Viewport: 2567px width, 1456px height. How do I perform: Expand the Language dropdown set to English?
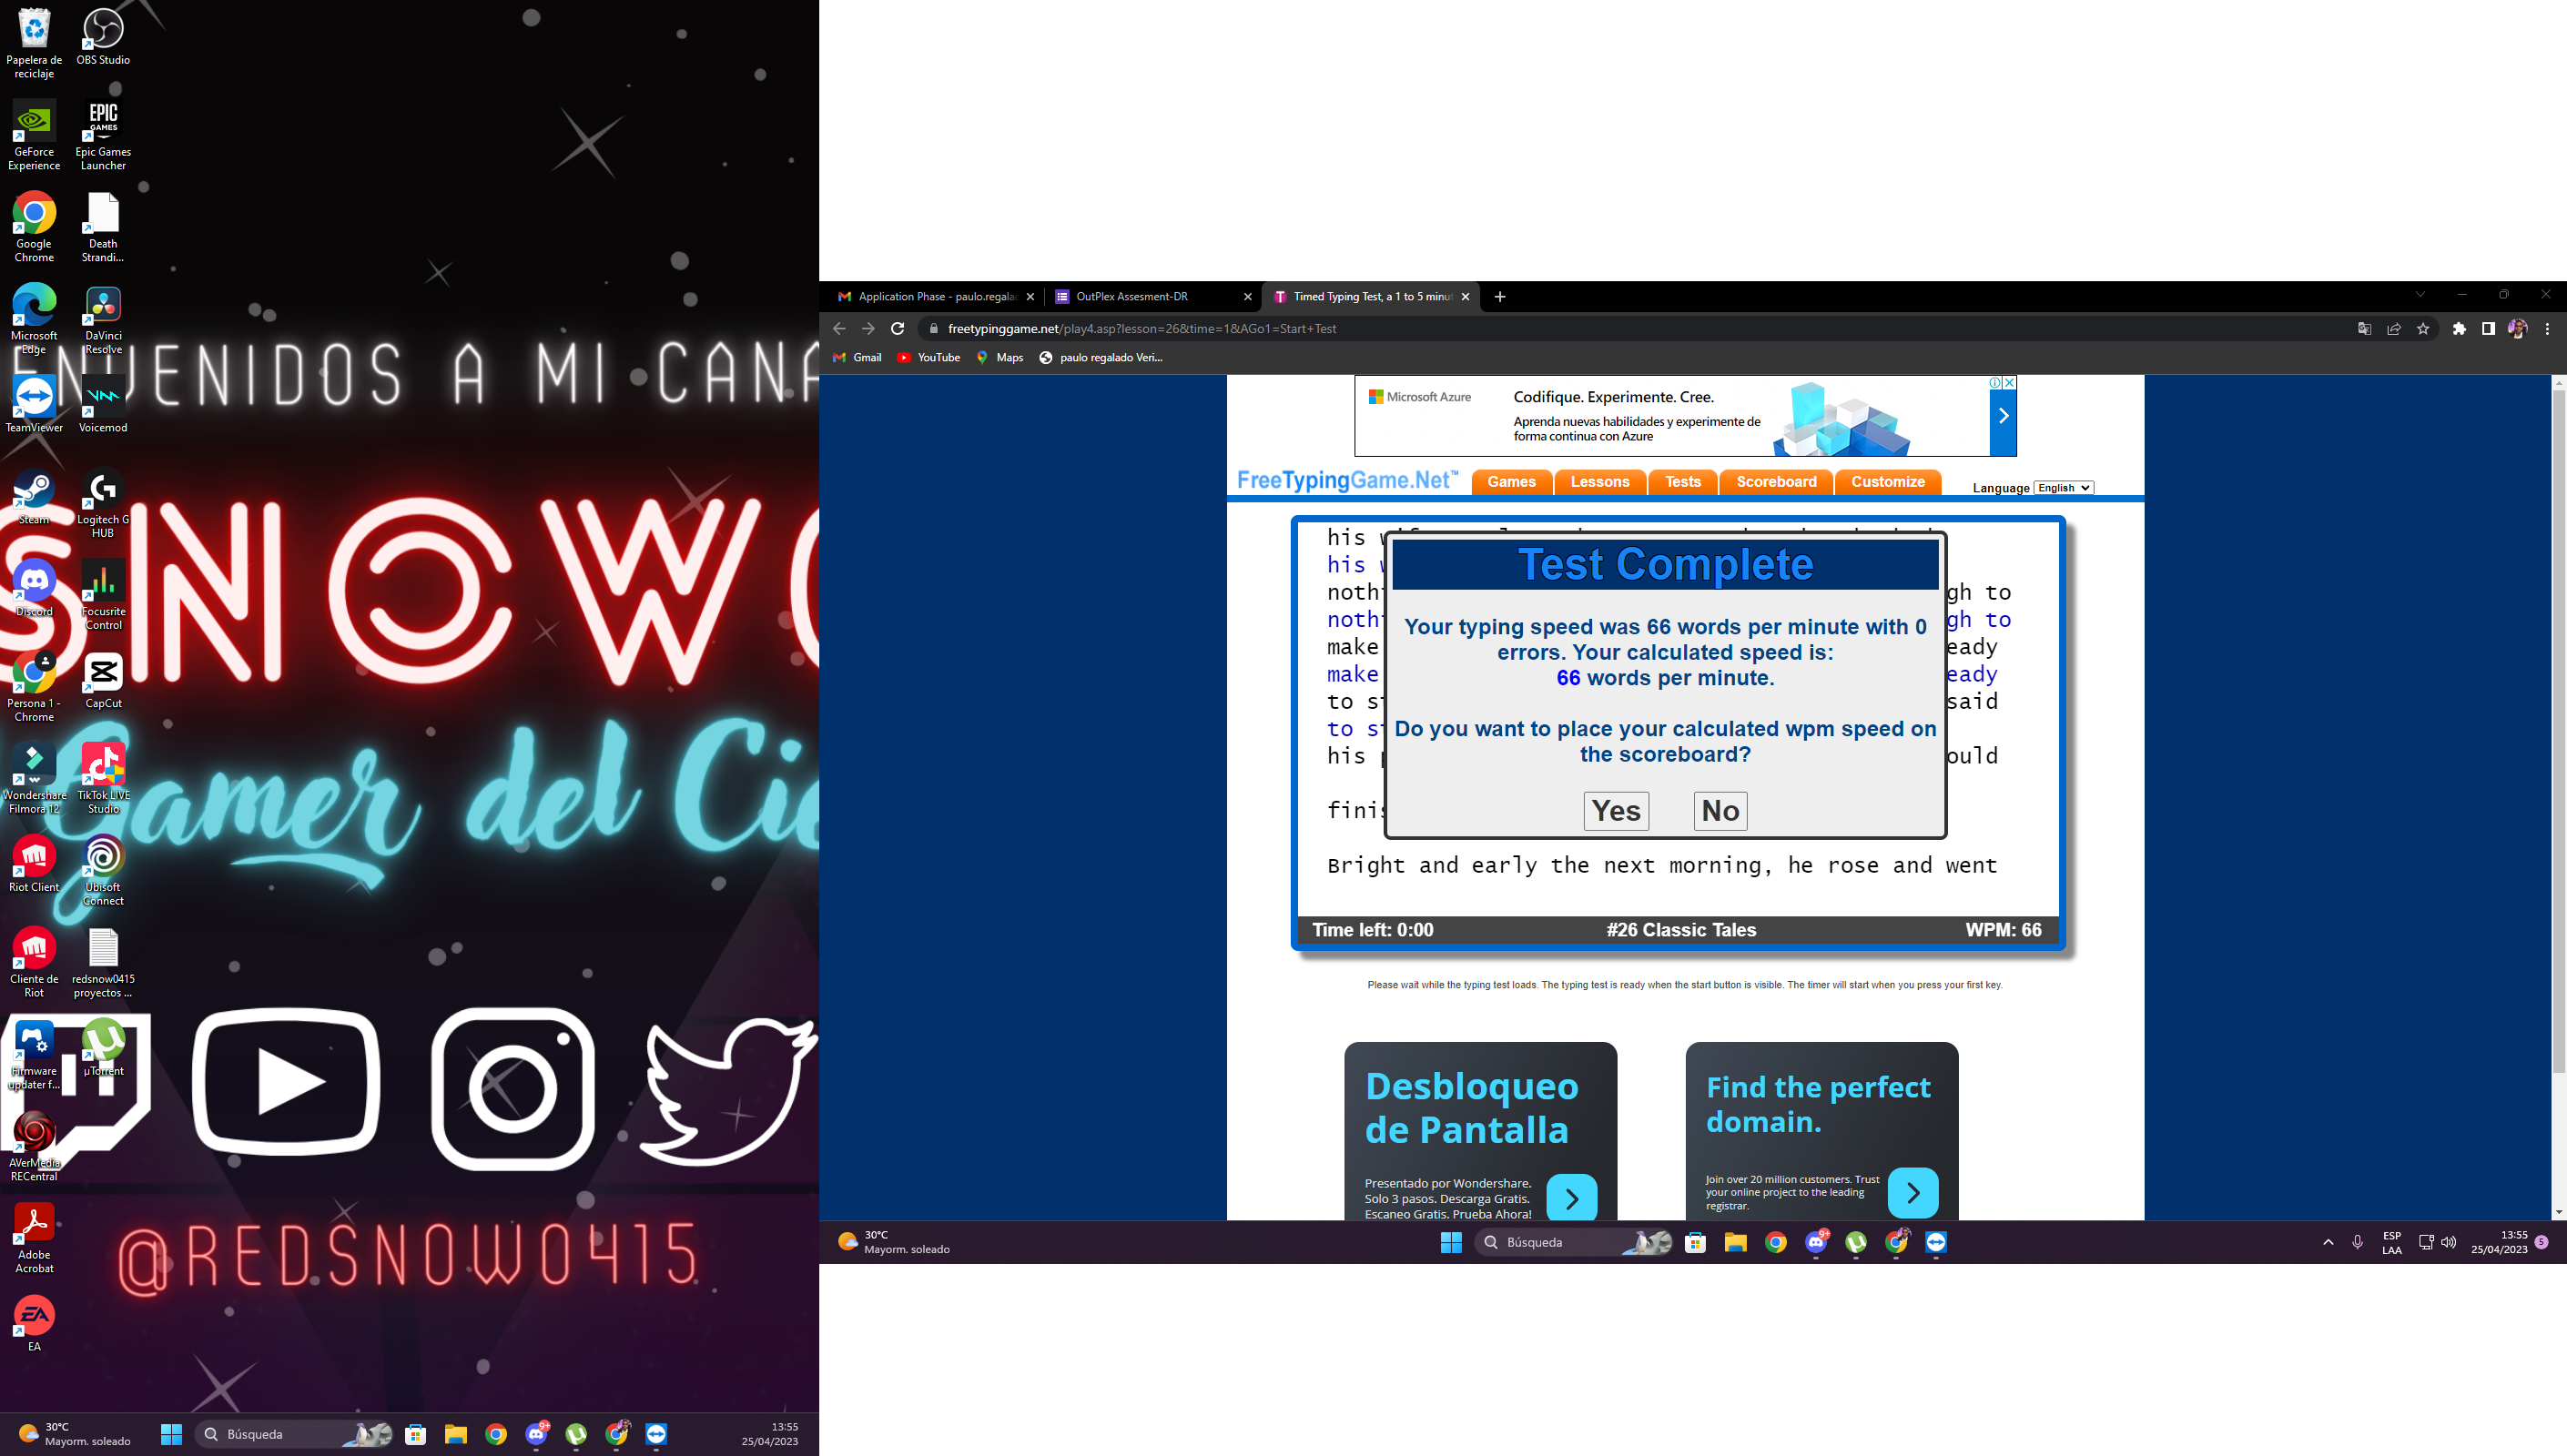[2063, 488]
